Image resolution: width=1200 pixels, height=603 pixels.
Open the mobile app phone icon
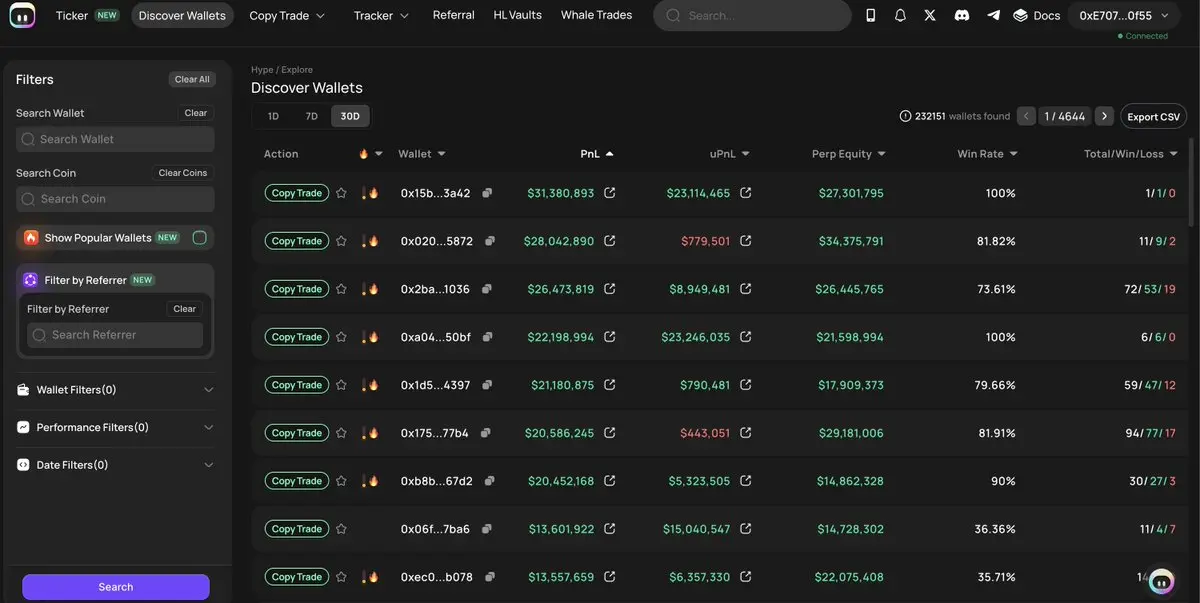(x=870, y=16)
